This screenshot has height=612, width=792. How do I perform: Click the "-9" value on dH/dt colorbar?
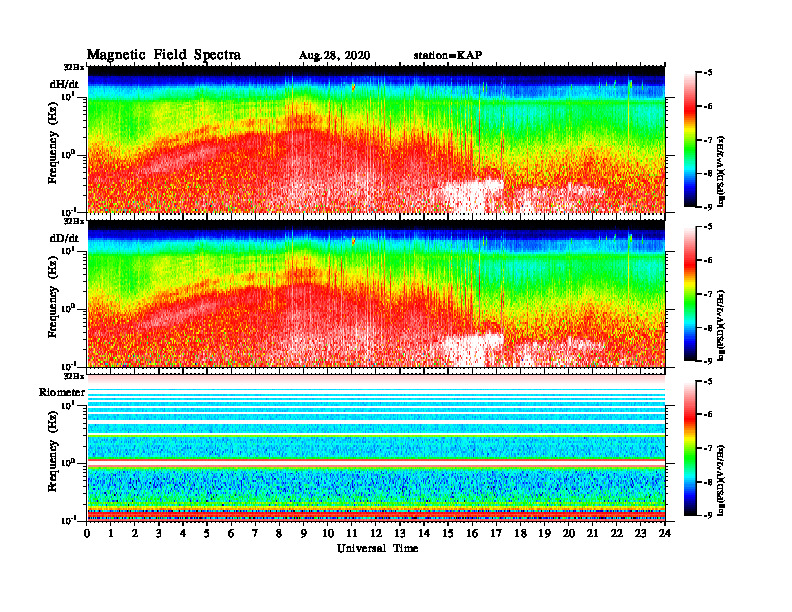(x=708, y=207)
